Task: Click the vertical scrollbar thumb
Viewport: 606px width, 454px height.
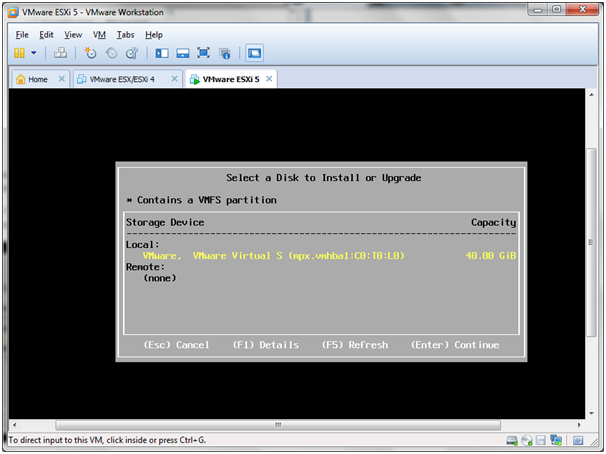Action: tap(591, 242)
